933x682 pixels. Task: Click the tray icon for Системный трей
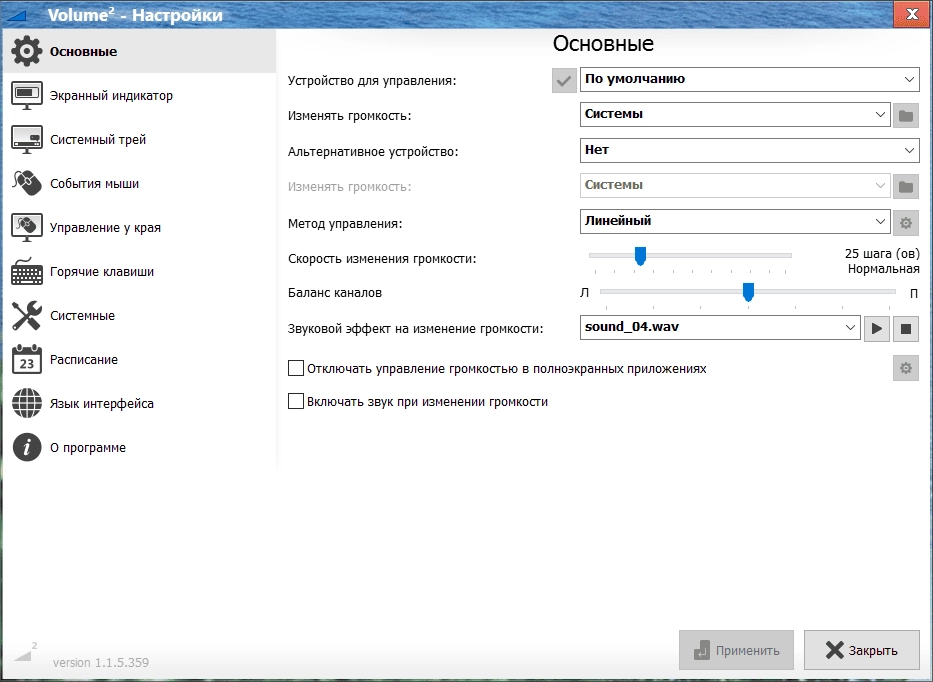tap(27, 139)
